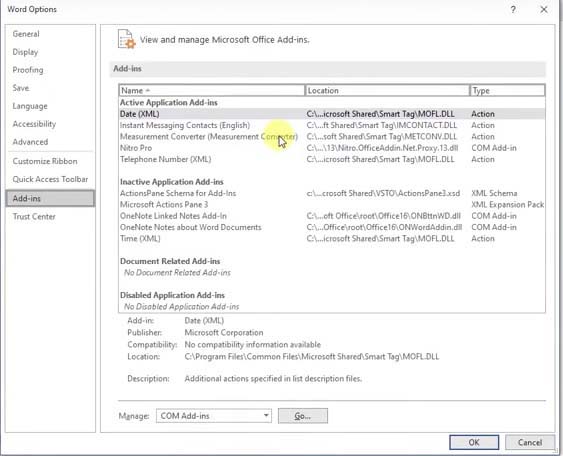Sort by the Type column header

click(x=507, y=90)
